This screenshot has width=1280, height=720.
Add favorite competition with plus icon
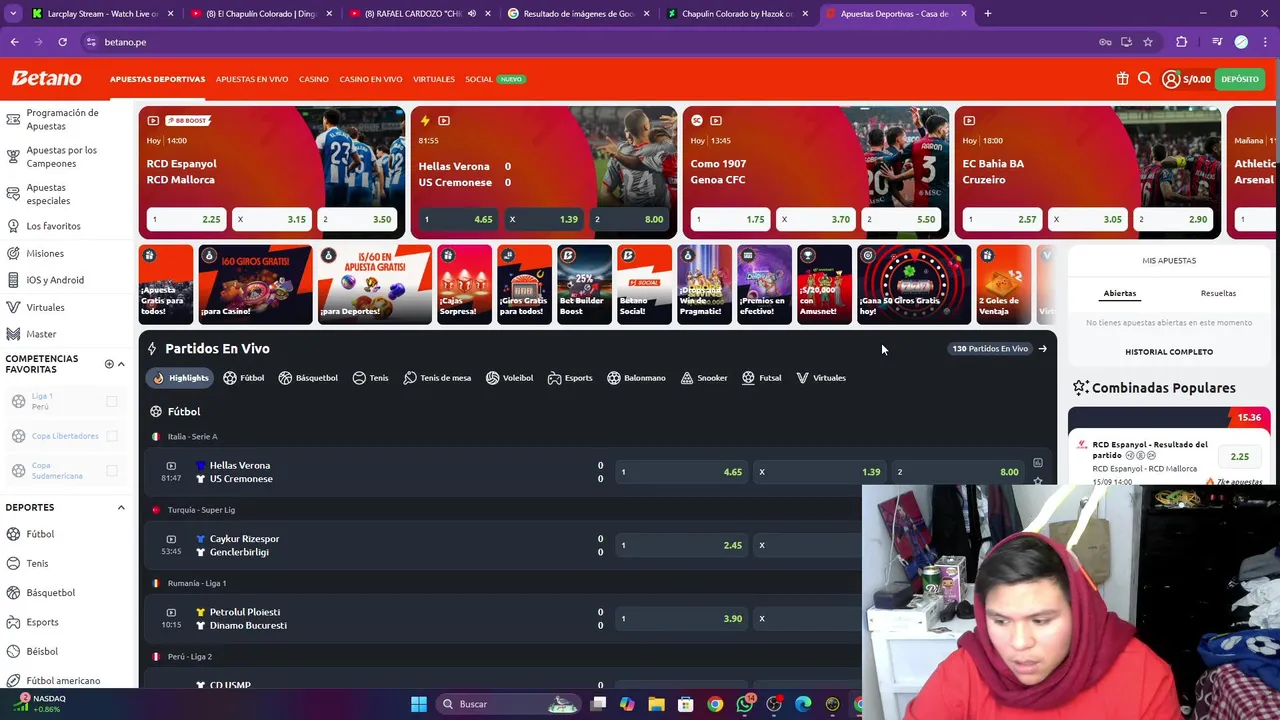tap(109, 364)
